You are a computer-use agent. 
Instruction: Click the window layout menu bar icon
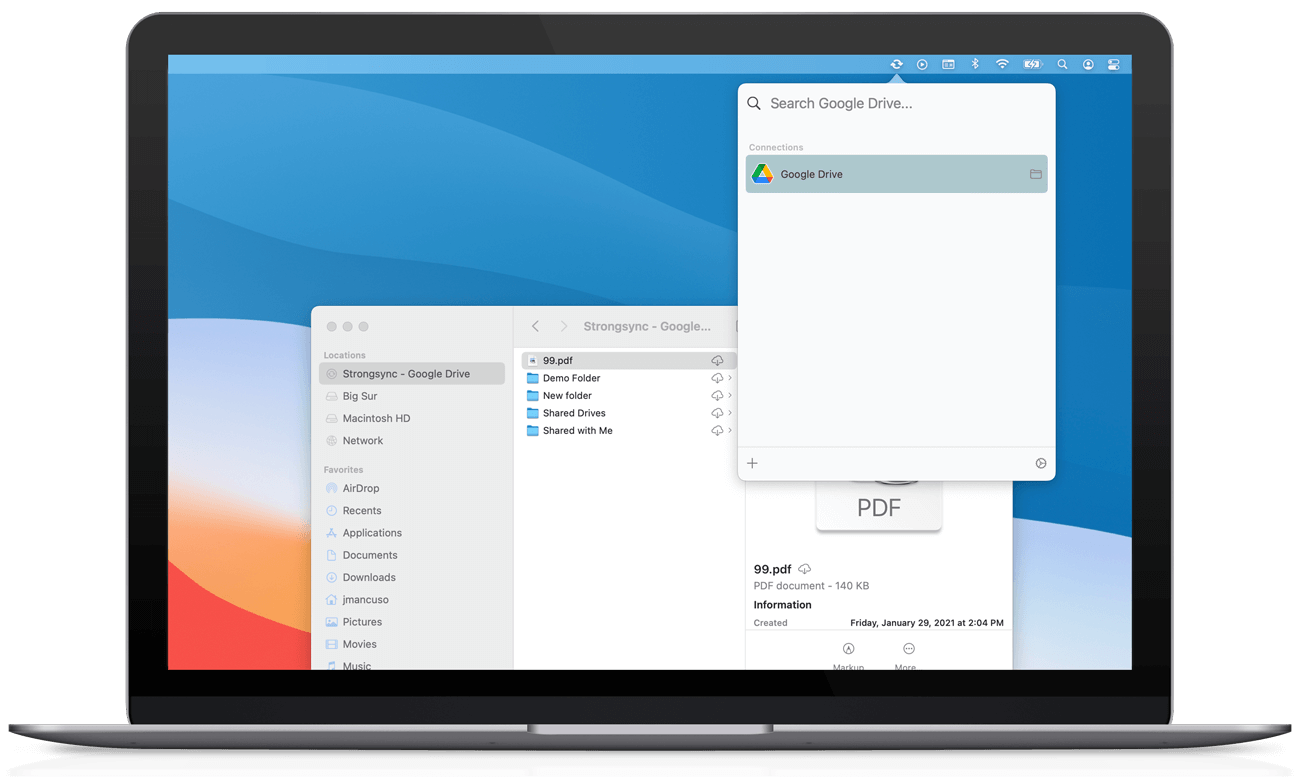(948, 64)
